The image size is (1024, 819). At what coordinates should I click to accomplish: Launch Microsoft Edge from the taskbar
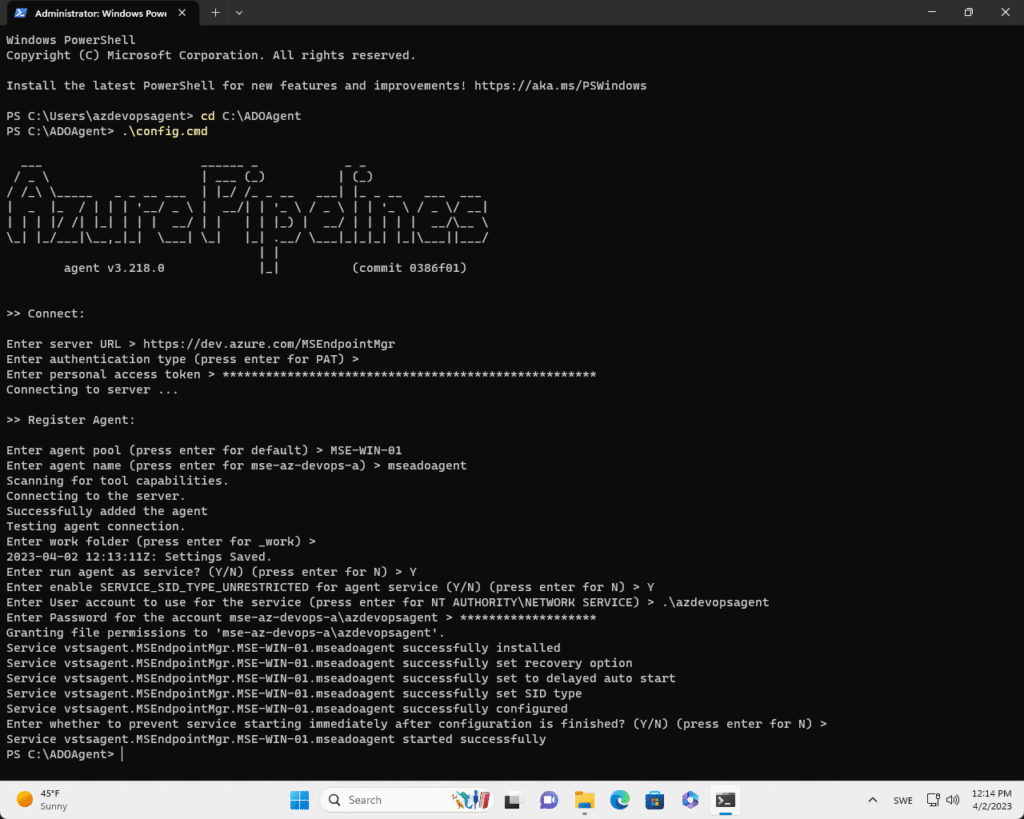coord(620,800)
